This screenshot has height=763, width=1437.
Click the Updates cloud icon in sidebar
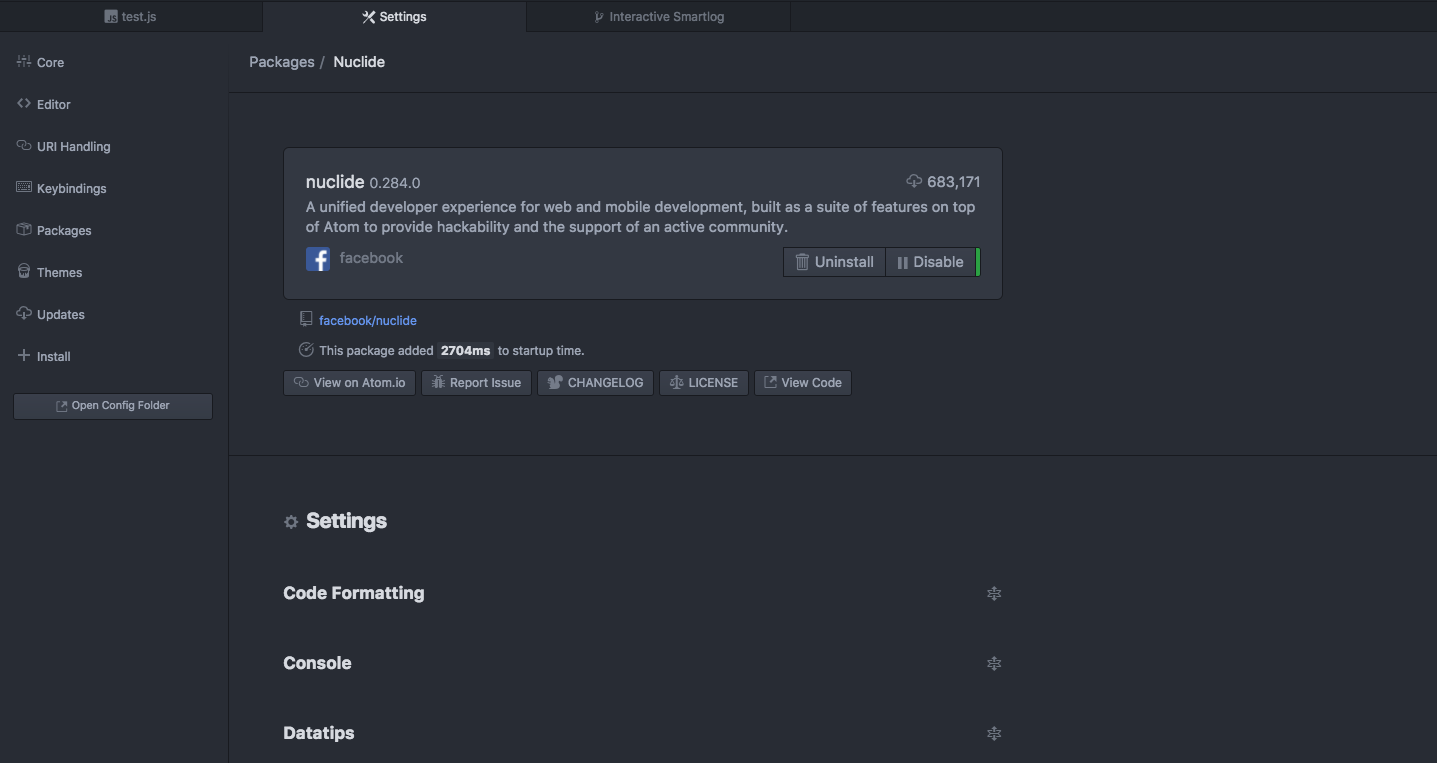tap(23, 313)
